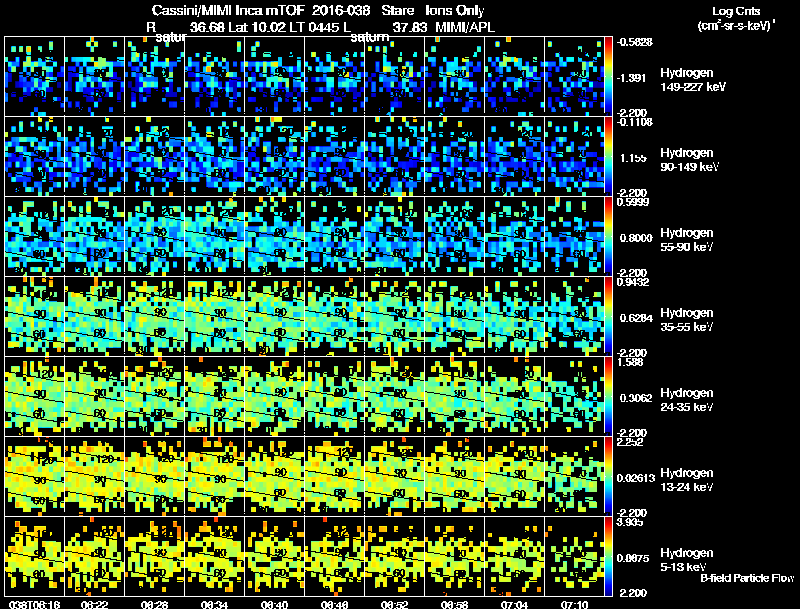
Task: Click the 0.8000 color scale value
Action: click(x=636, y=238)
